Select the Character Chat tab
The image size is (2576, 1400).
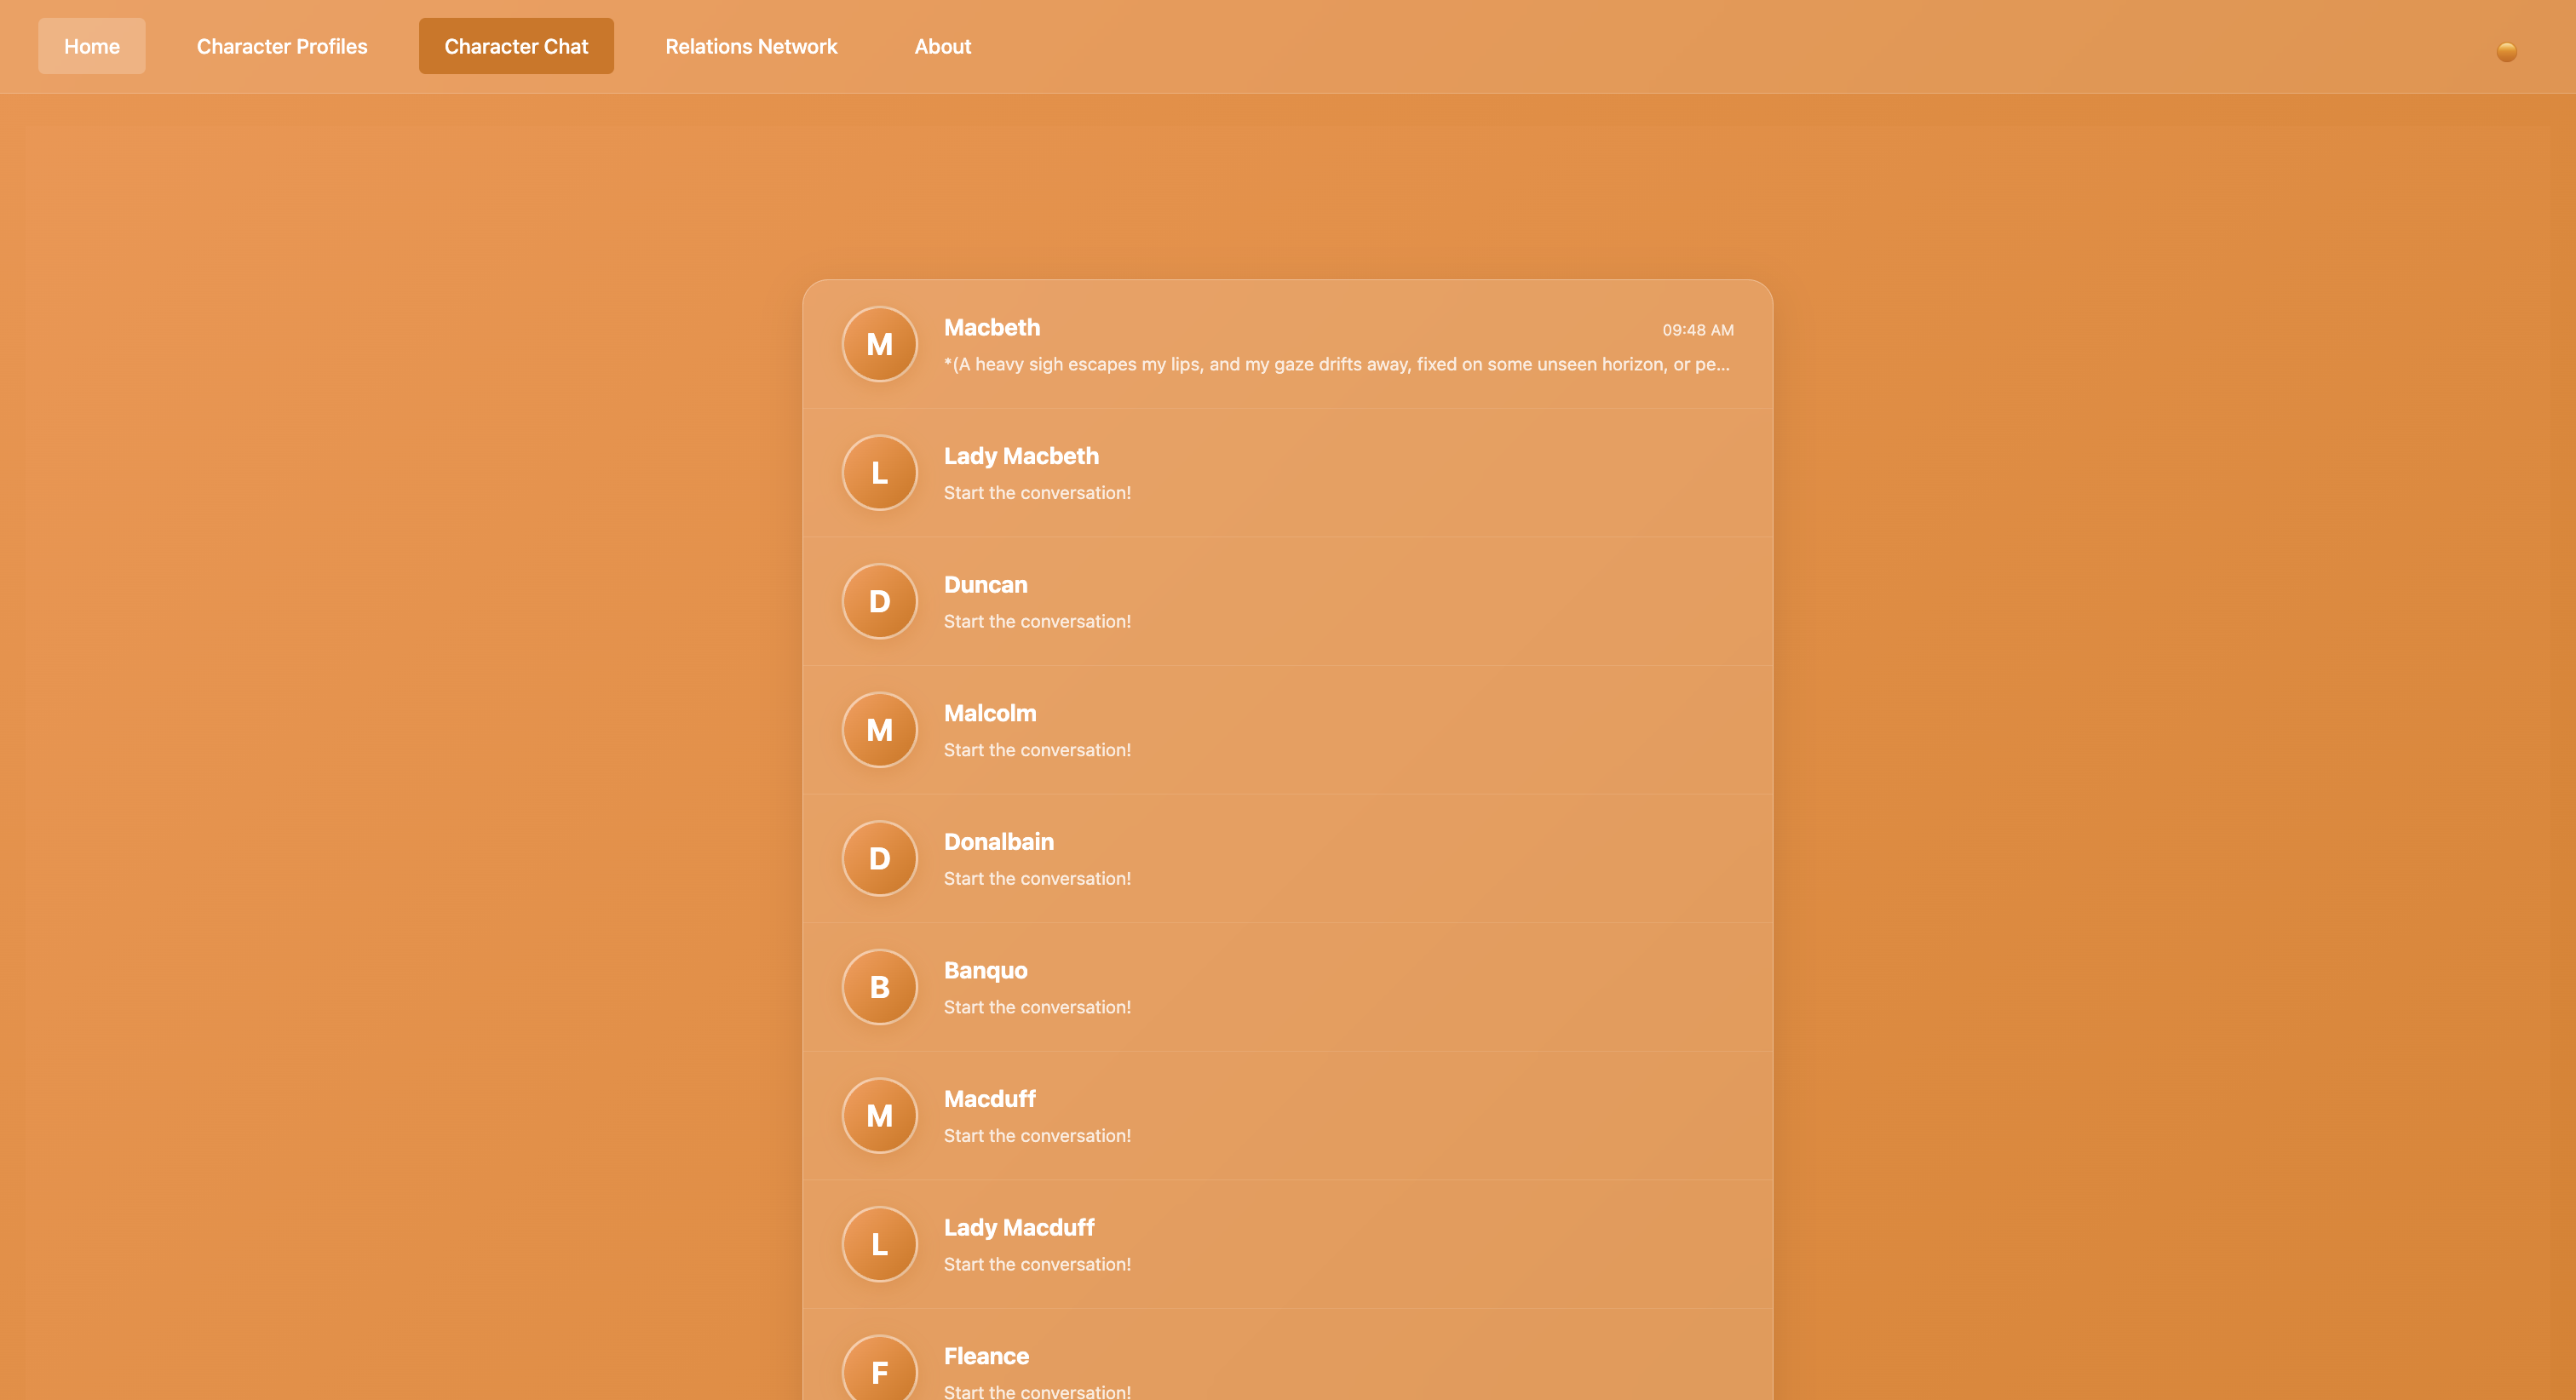516,46
